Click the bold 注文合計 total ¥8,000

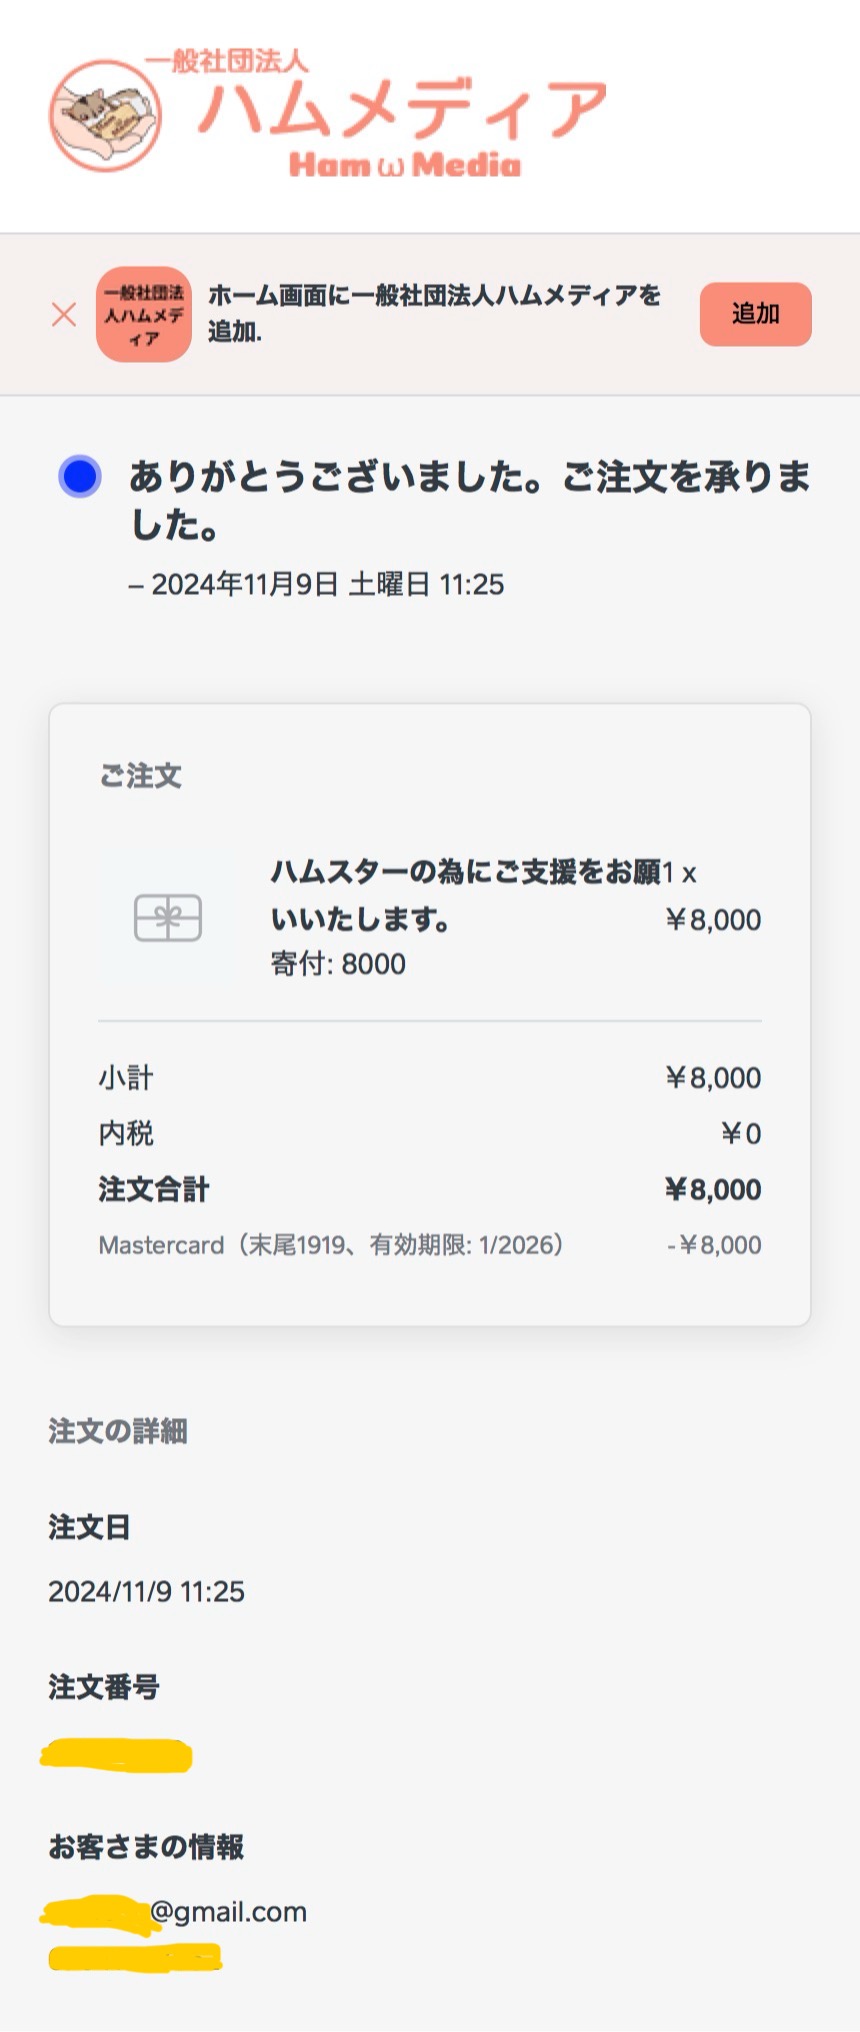tap(713, 1190)
